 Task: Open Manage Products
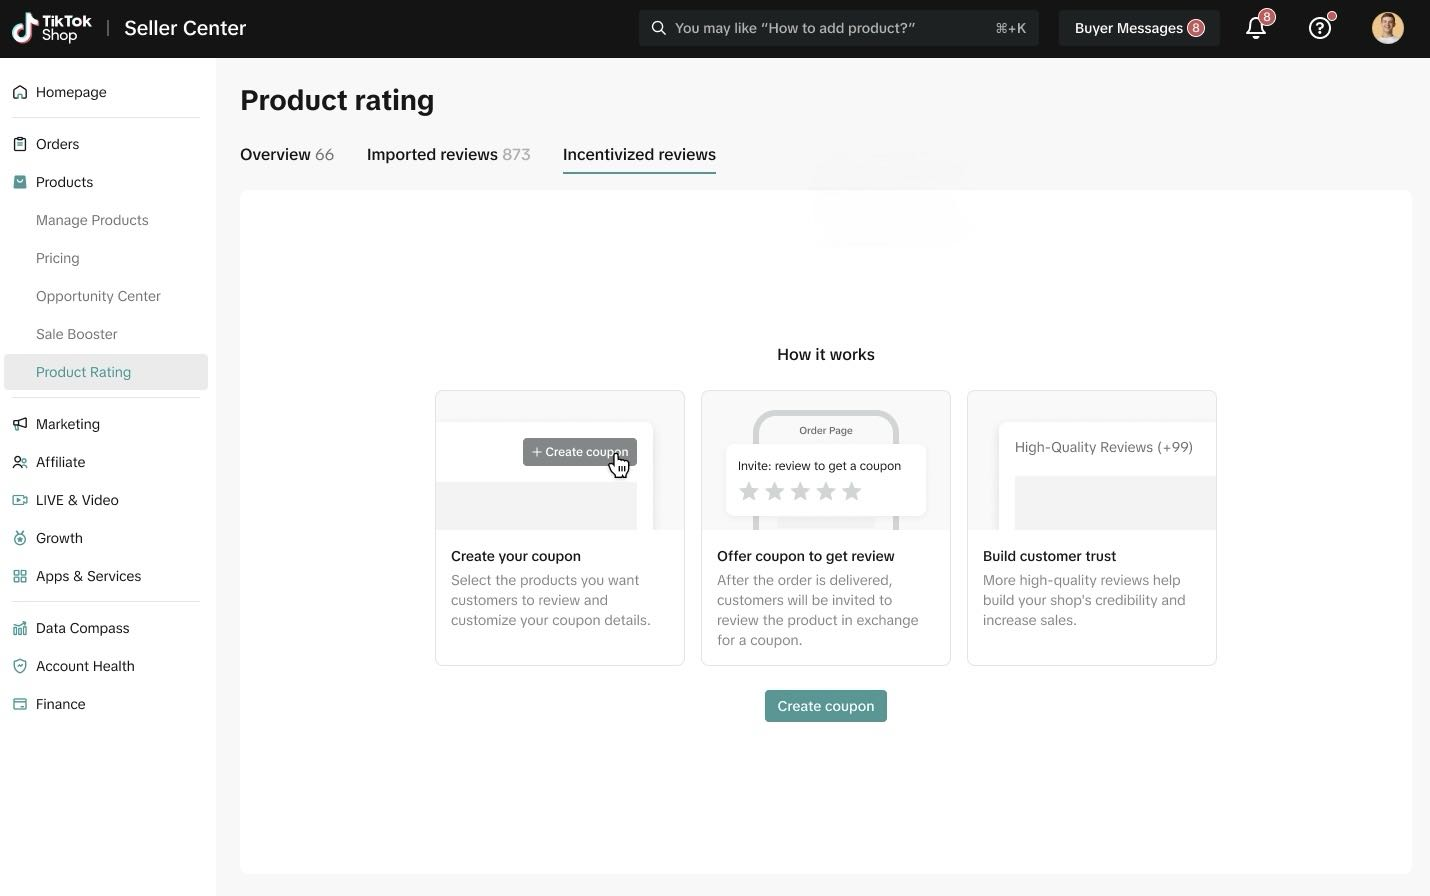(x=92, y=219)
